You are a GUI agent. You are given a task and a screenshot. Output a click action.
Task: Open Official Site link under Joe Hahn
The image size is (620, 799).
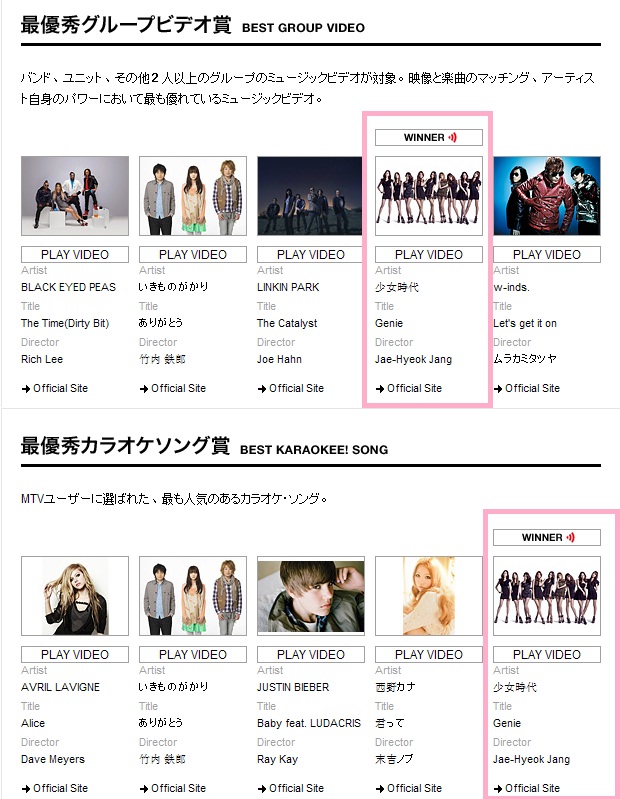[x=291, y=388]
